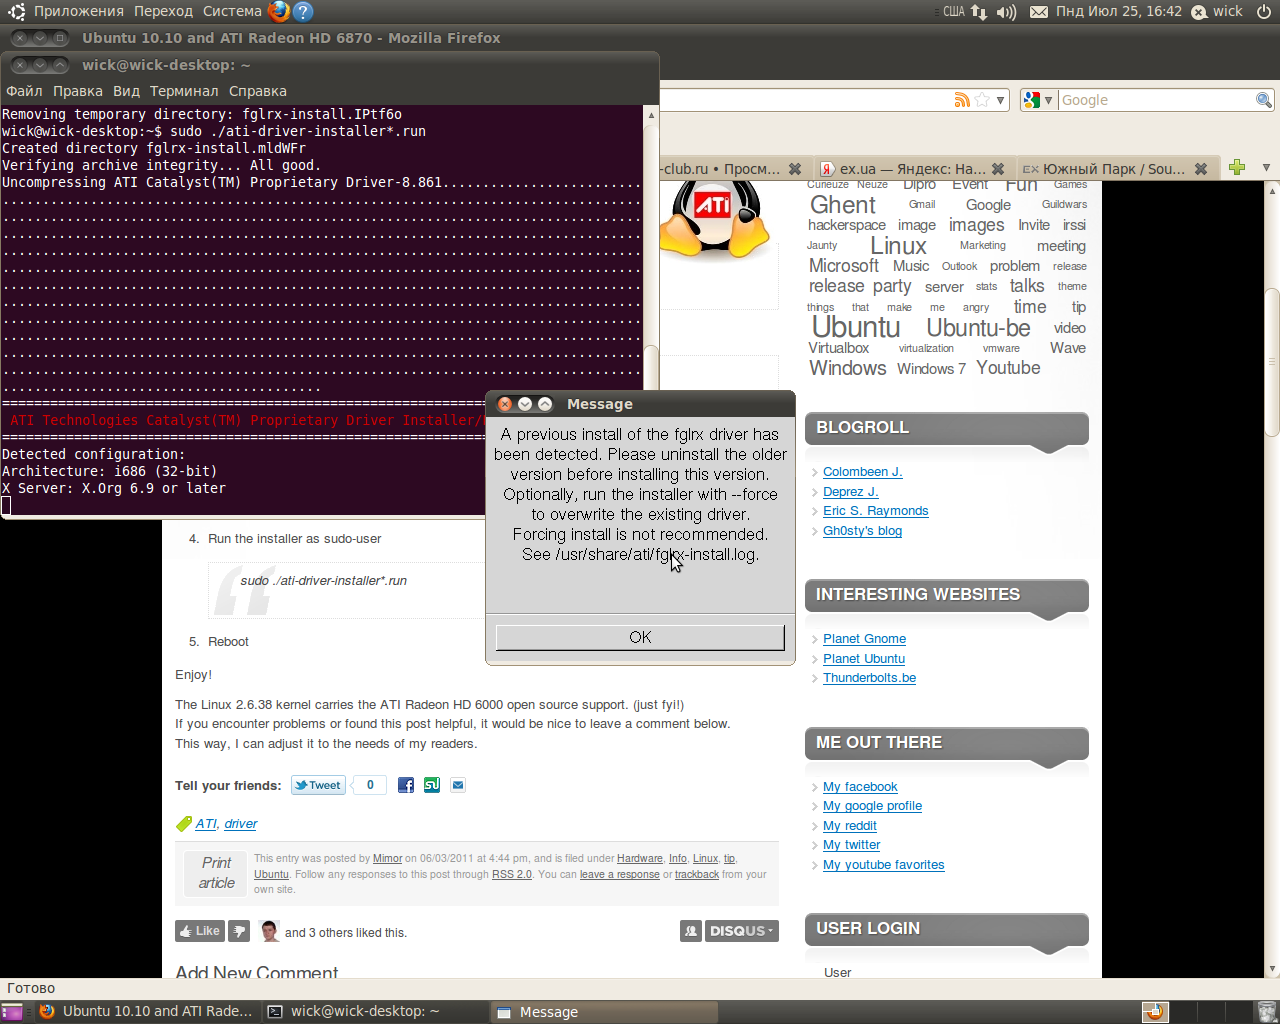
Task: Expand the DISQUS options dropdown
Action: tap(742, 931)
